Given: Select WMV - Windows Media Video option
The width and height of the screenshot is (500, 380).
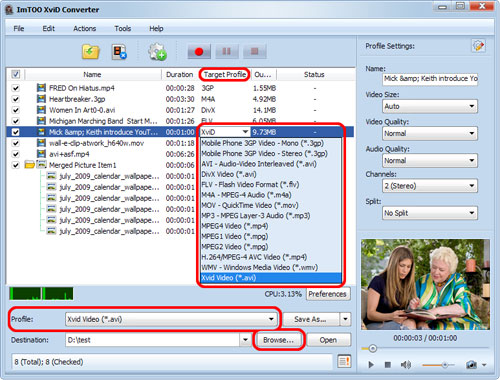Looking at the screenshot, I should point(271,267).
